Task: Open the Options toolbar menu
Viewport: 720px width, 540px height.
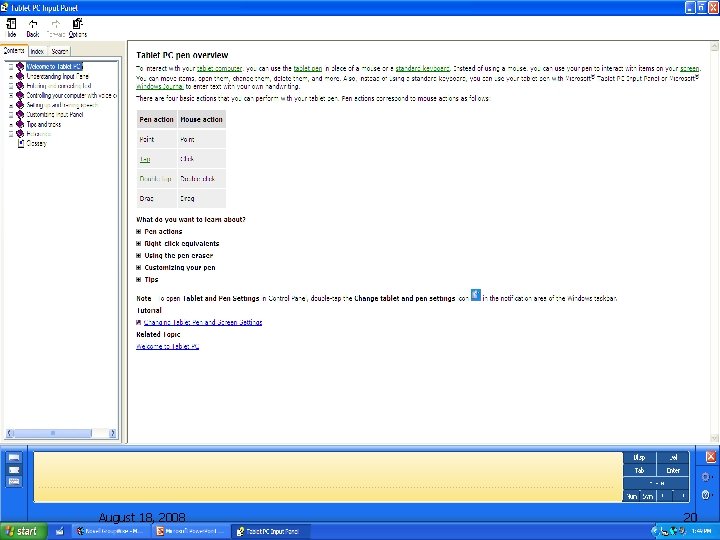Action: point(78,28)
